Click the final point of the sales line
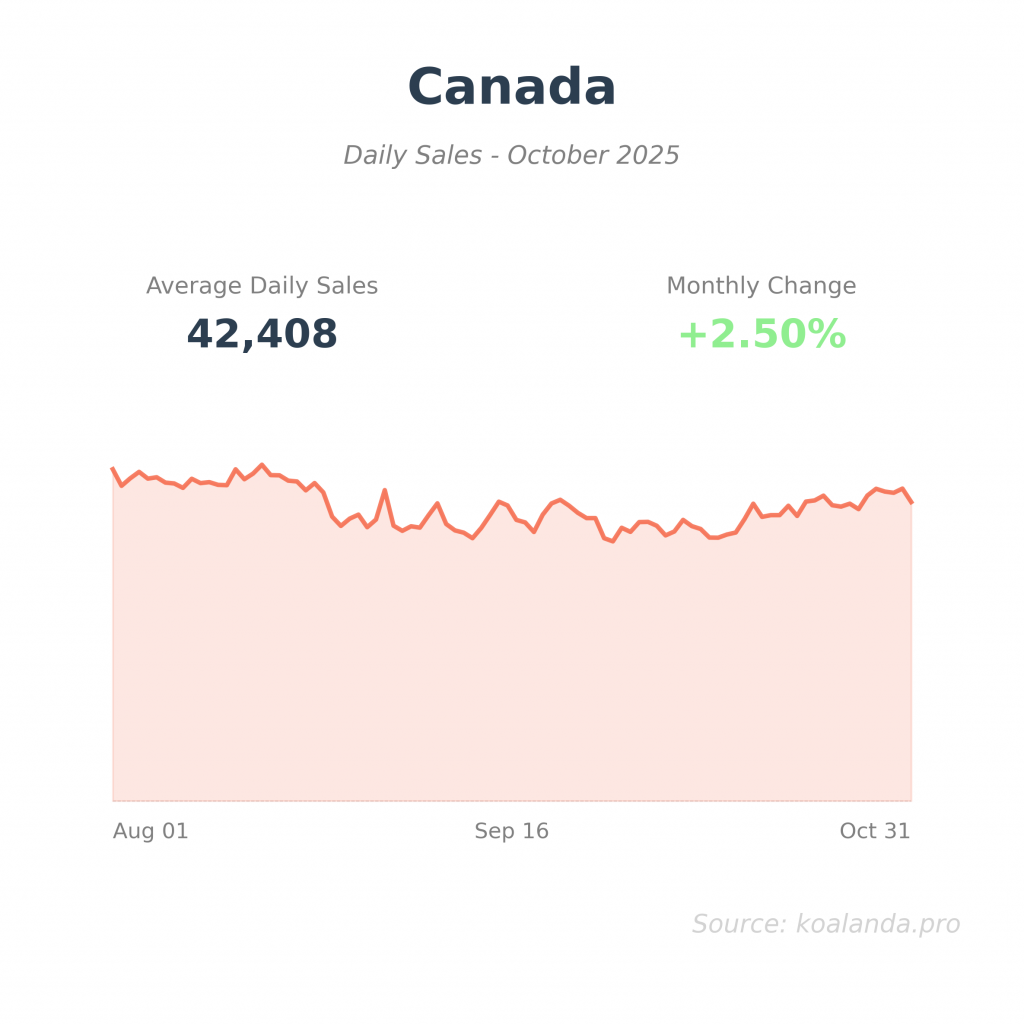The width and height of the screenshot is (1024, 1024). [x=911, y=502]
